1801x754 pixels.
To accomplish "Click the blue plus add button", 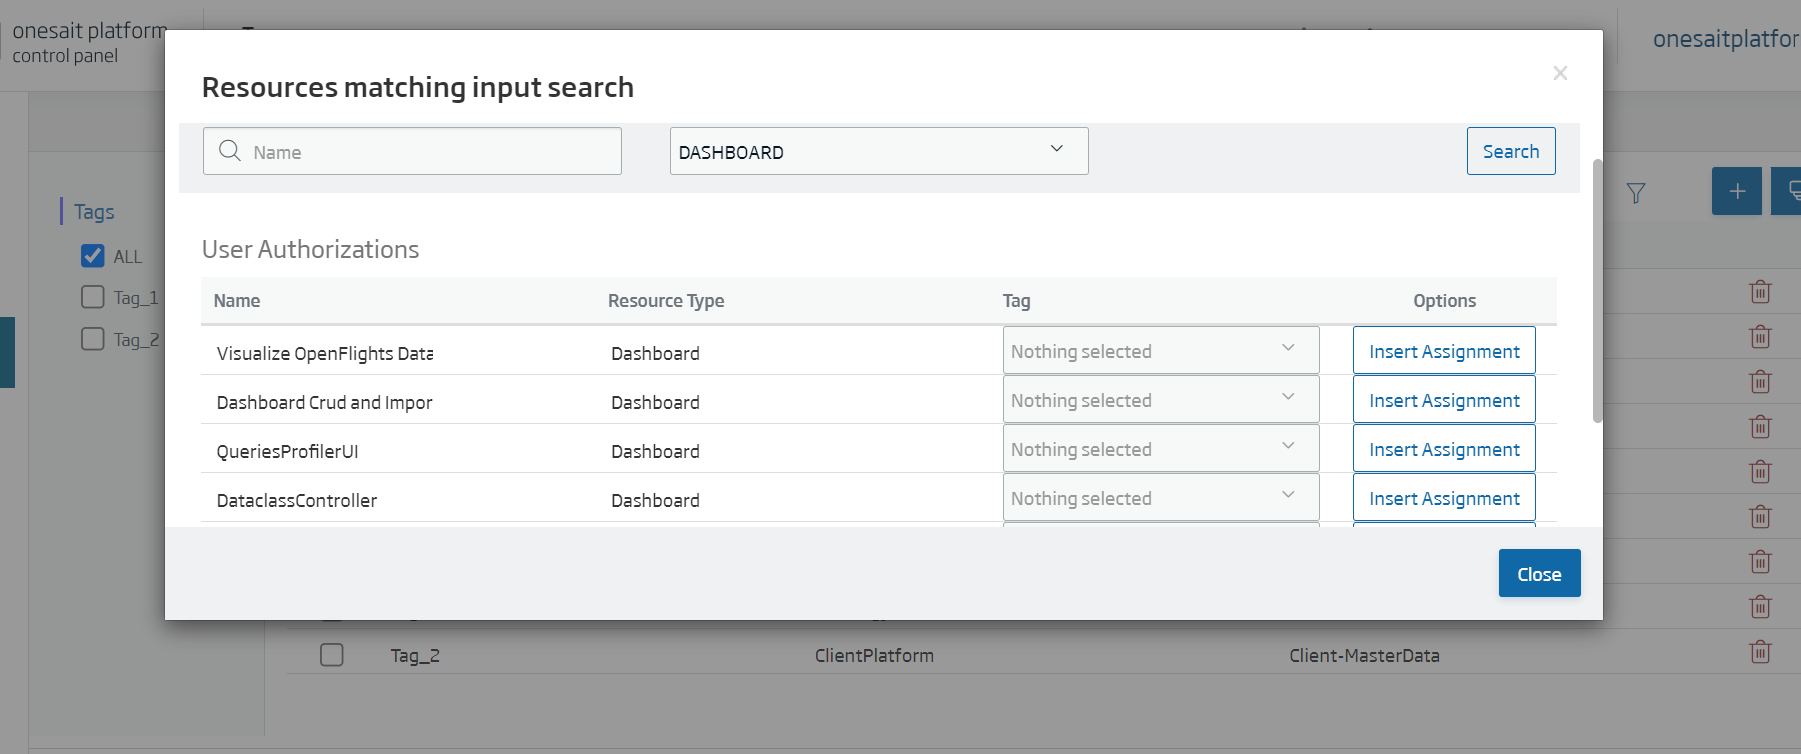I will 1737,191.
